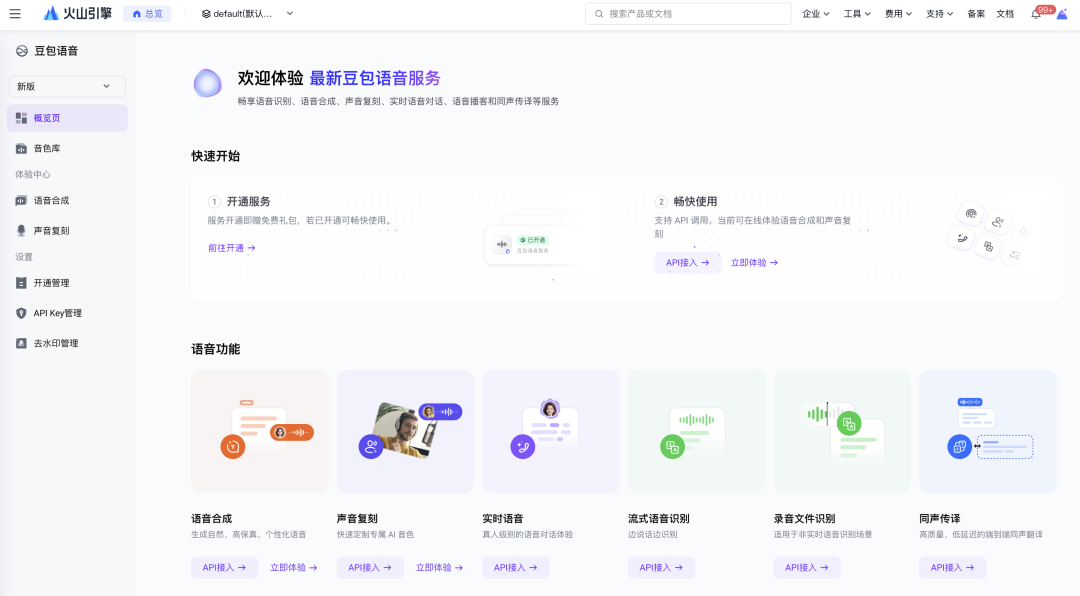Open the notification bell
This screenshot has height=596, width=1080.
[x=1036, y=14]
